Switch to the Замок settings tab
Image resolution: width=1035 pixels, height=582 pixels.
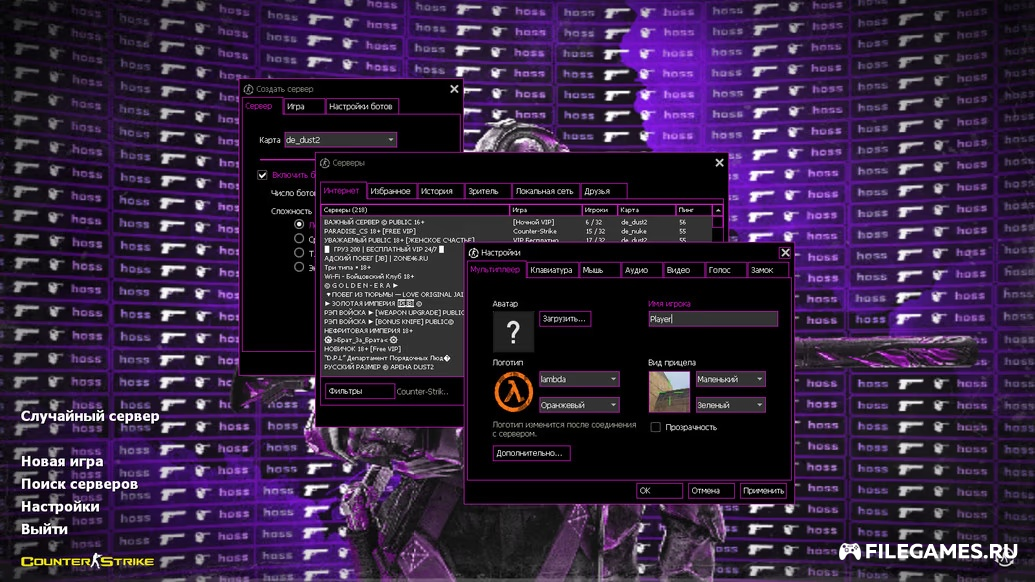[x=768, y=270]
